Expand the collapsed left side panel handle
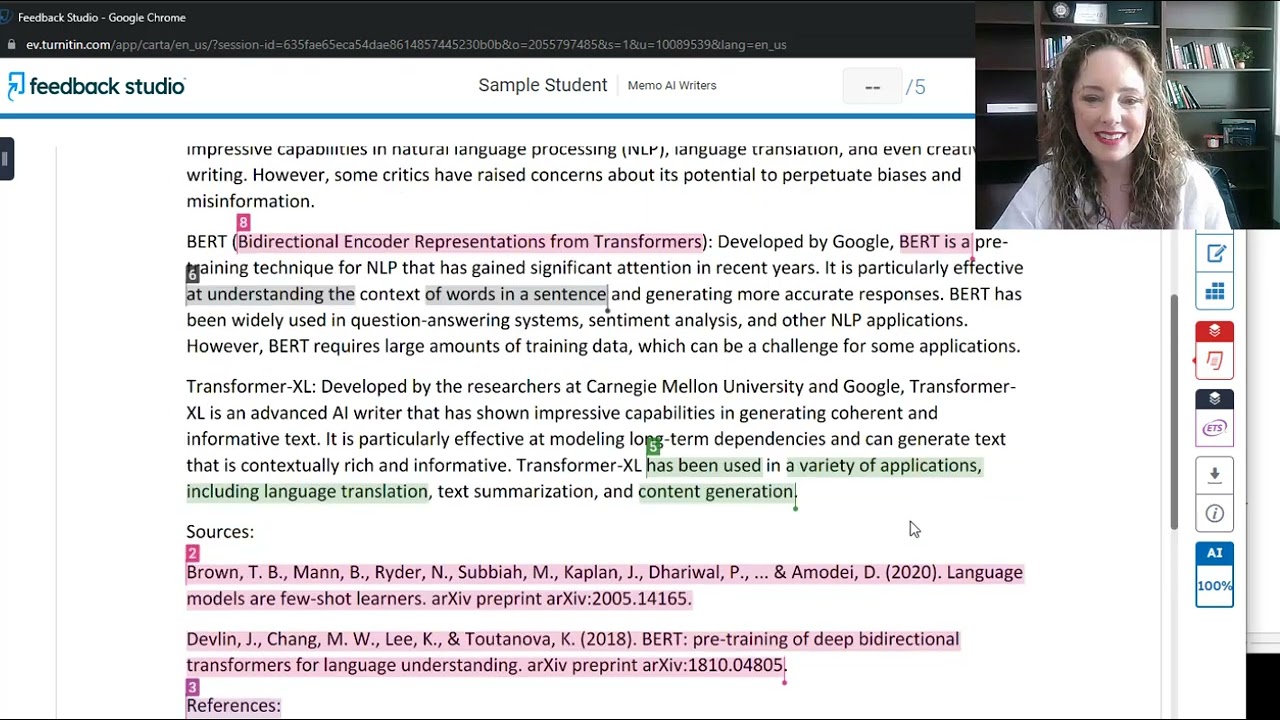1280x720 pixels. 7,159
